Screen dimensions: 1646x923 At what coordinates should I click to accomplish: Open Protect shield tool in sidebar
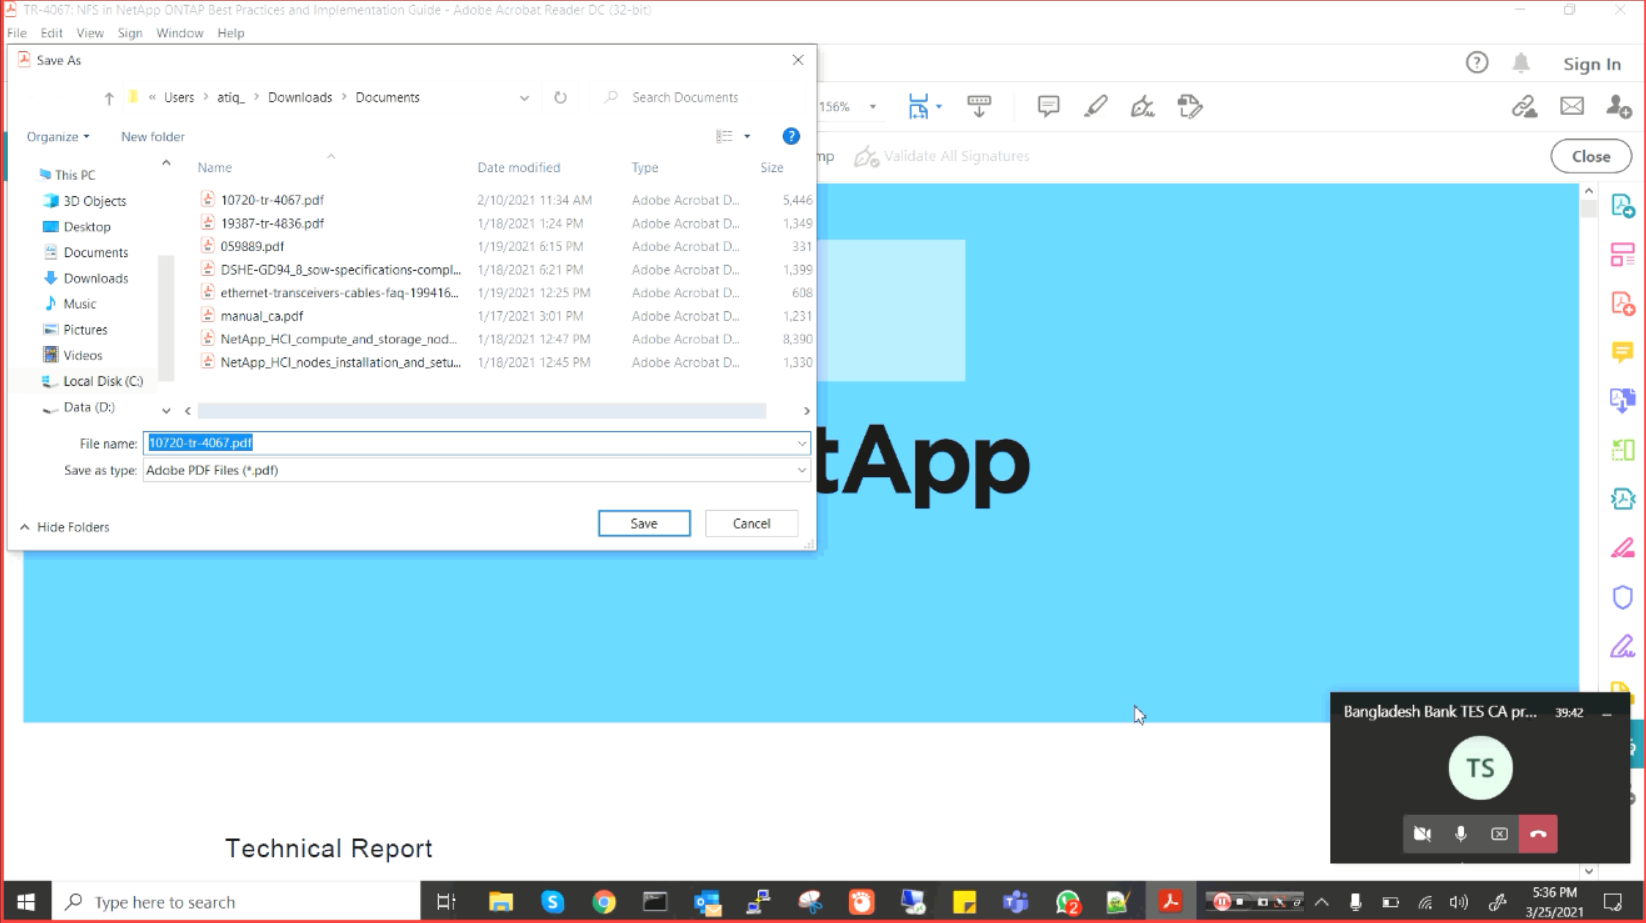point(1623,597)
